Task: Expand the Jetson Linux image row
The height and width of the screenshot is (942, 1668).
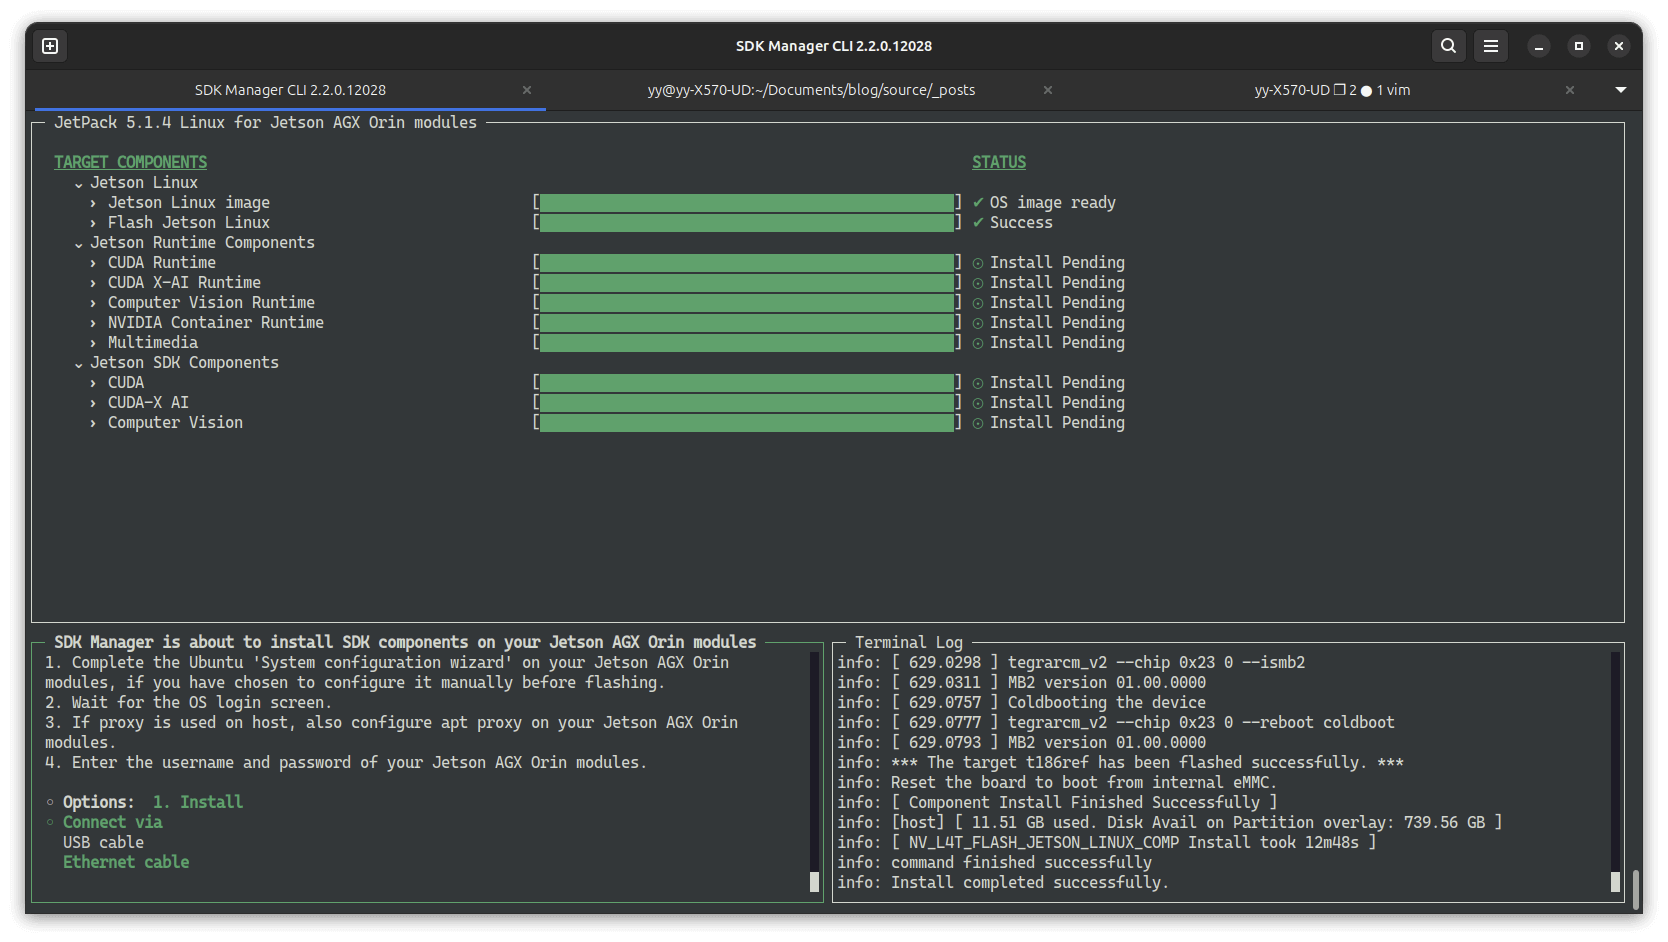Action: tap(93, 203)
